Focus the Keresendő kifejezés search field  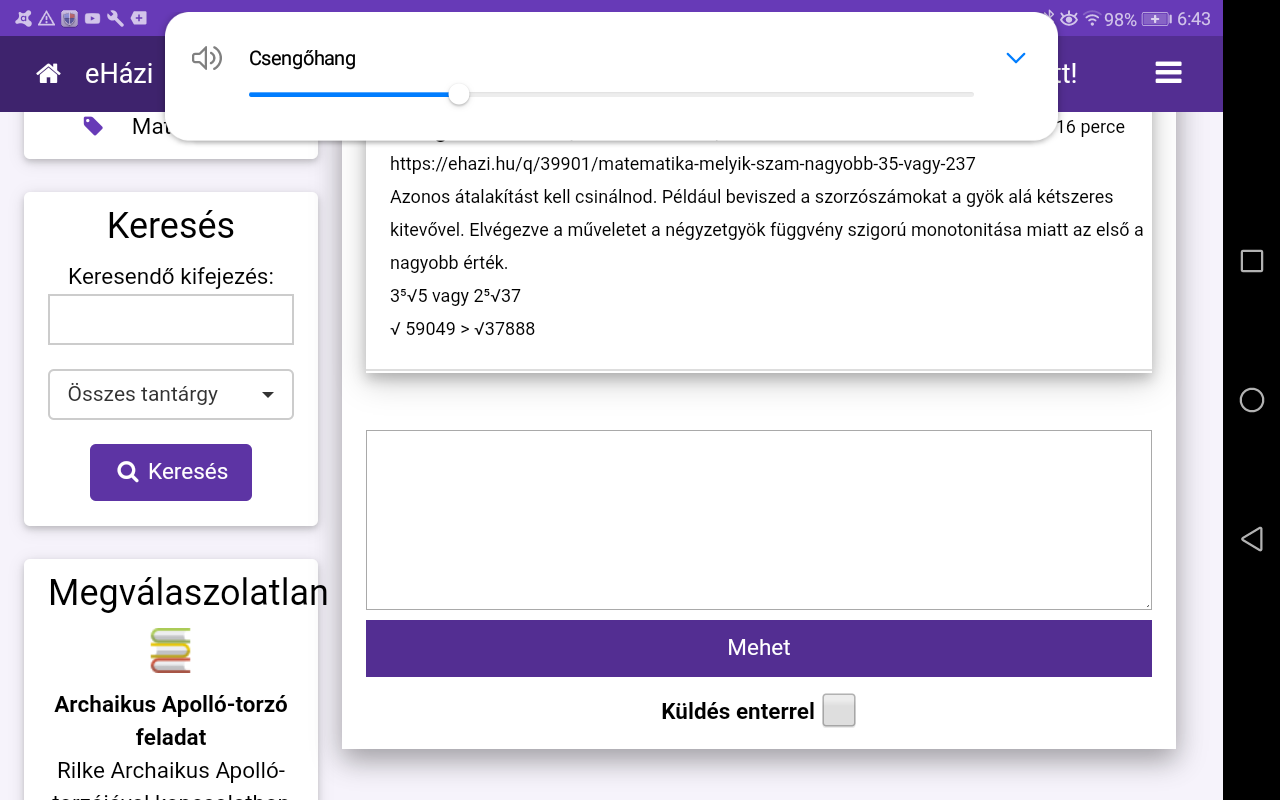pos(171,319)
